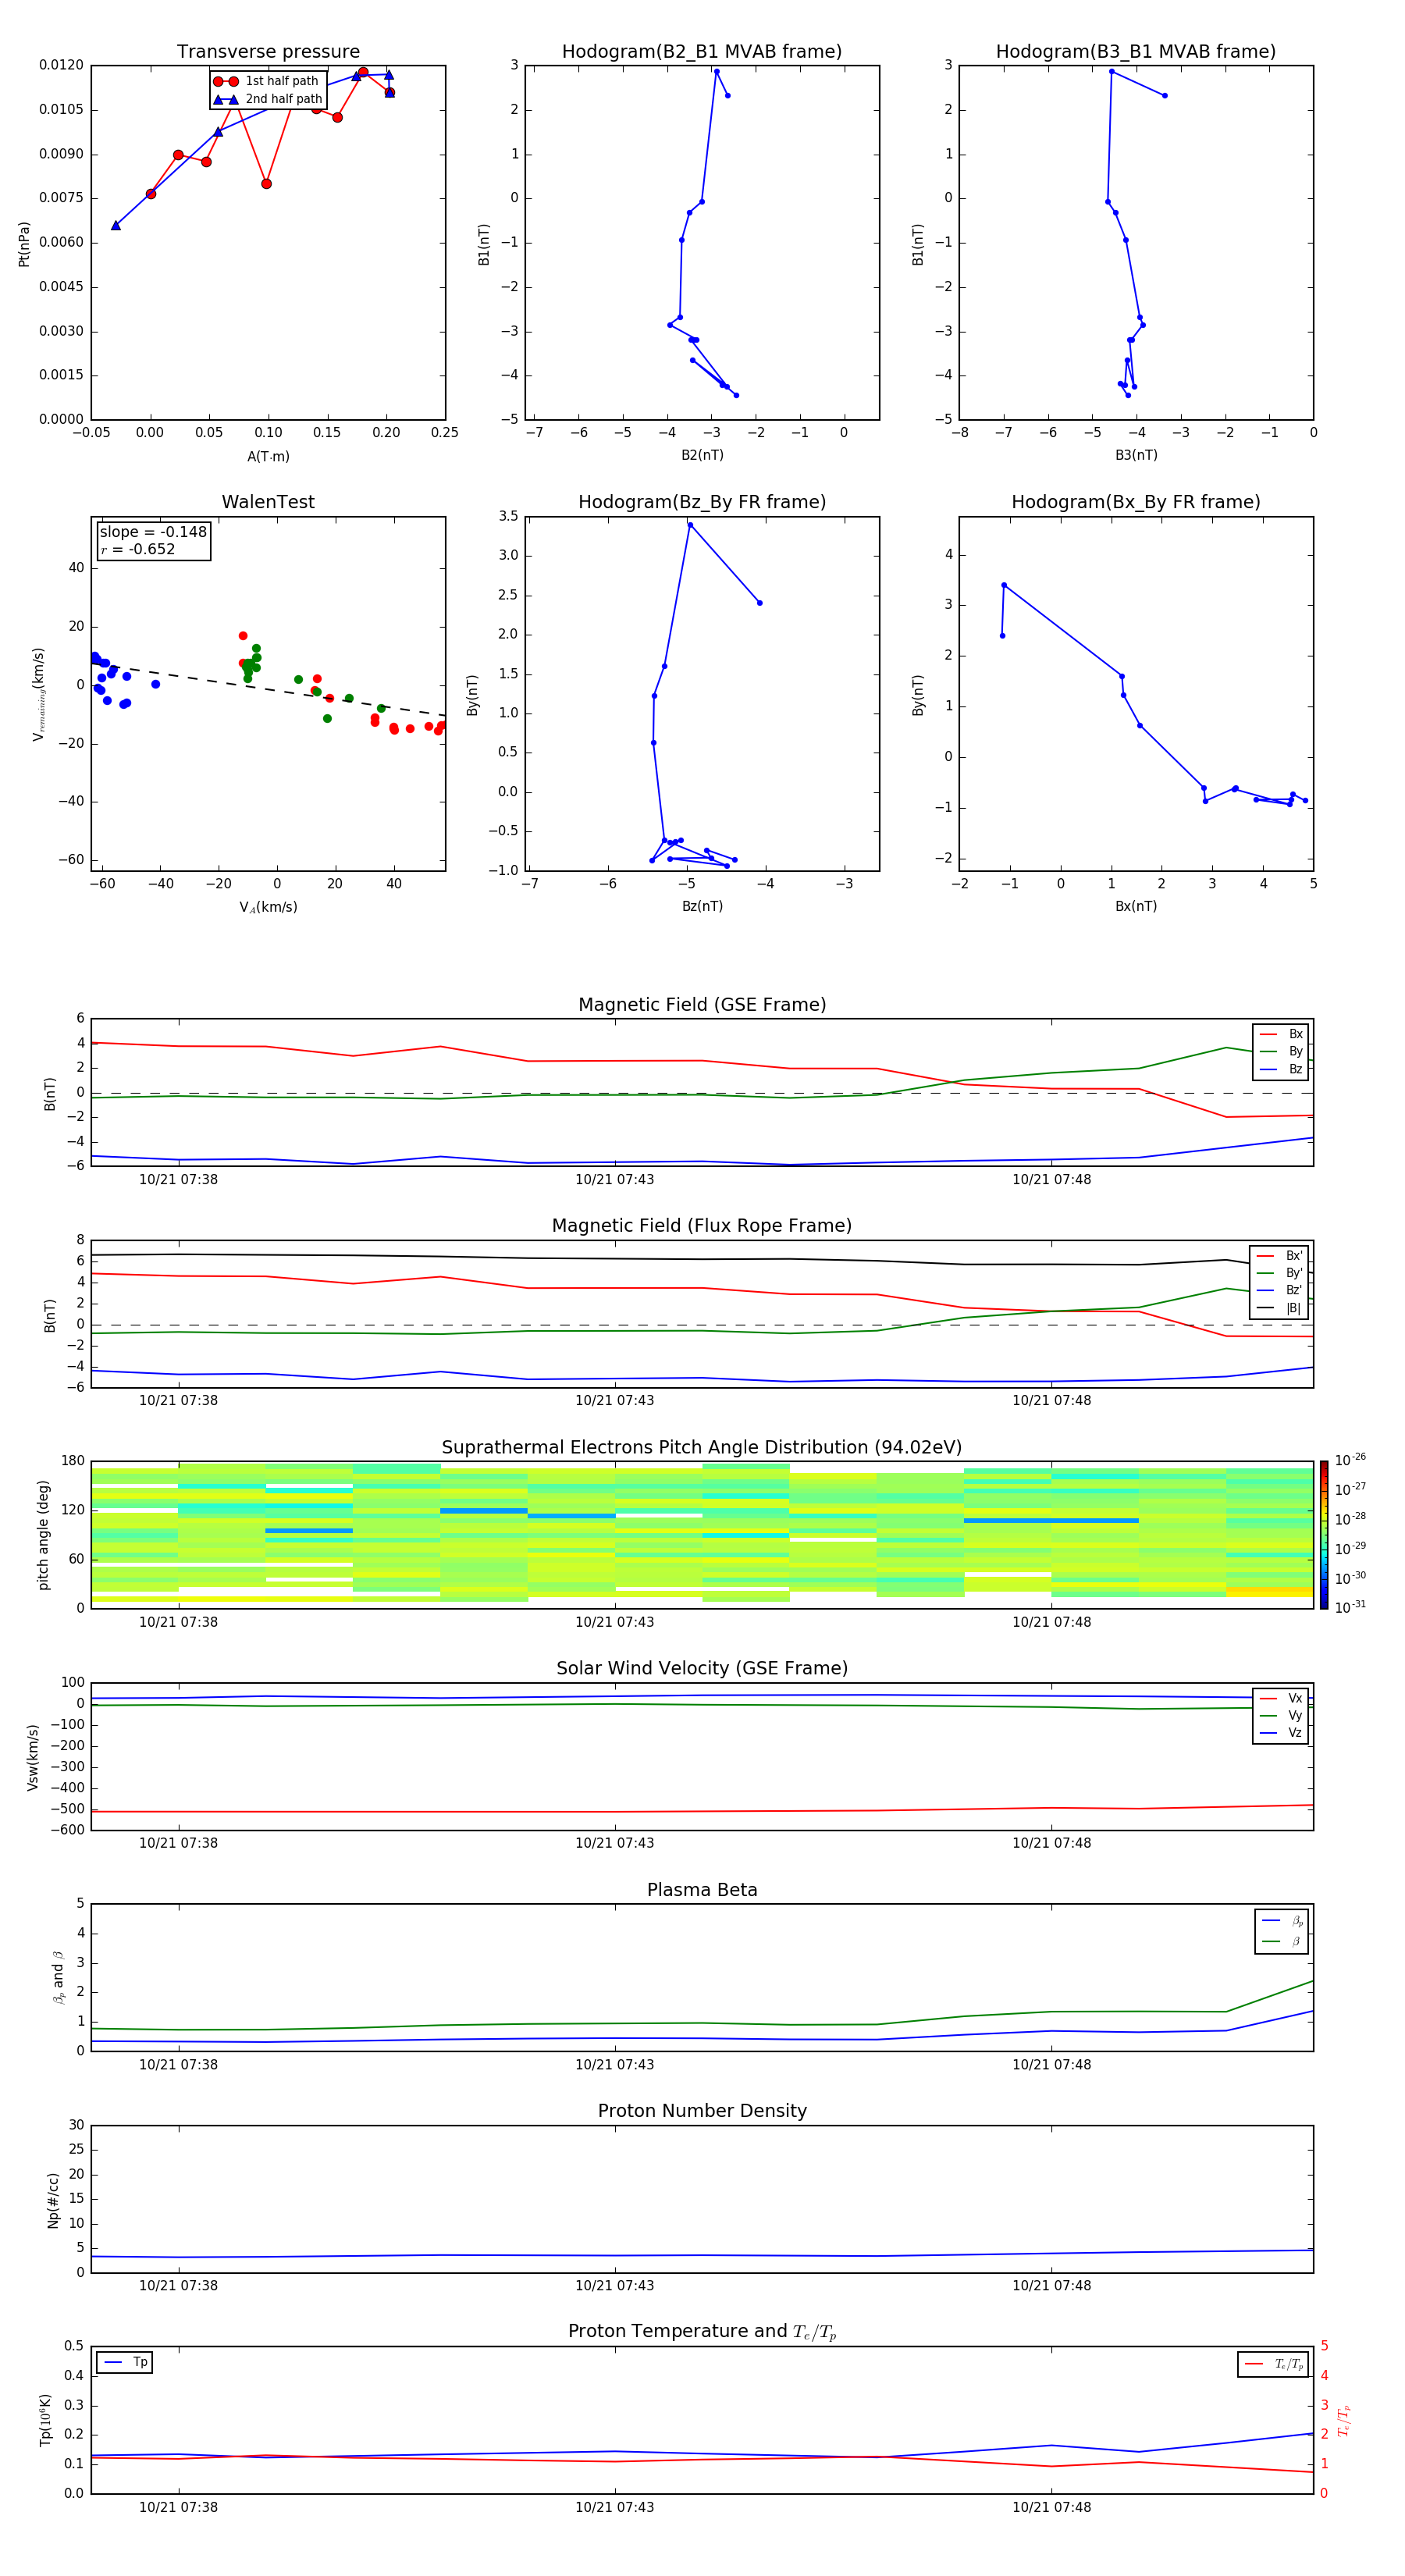The width and height of the screenshot is (1405, 2576).
Task: Click the Plasma Beta plot title
Action: (702, 1890)
